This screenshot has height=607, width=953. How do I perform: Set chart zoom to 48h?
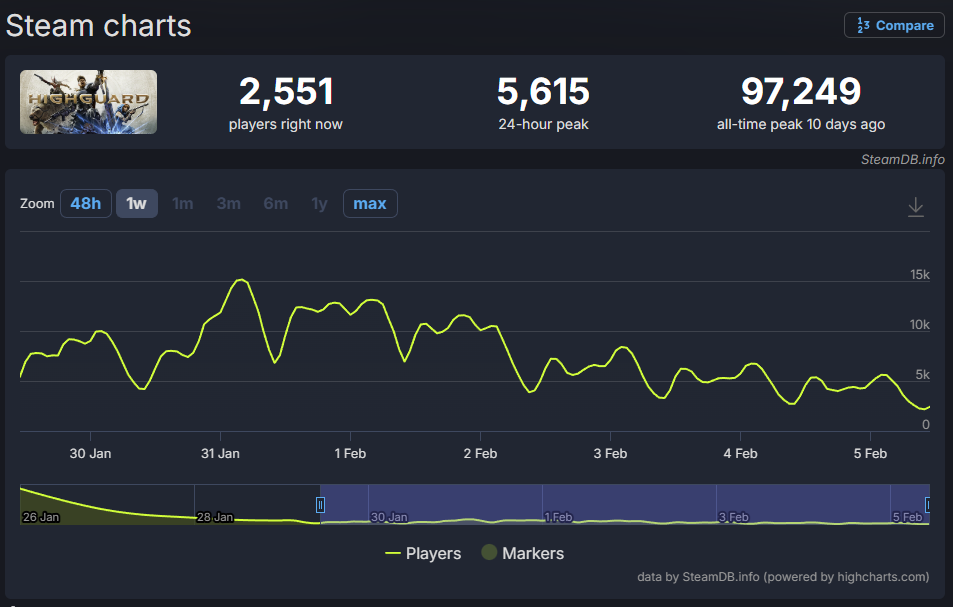pos(86,204)
